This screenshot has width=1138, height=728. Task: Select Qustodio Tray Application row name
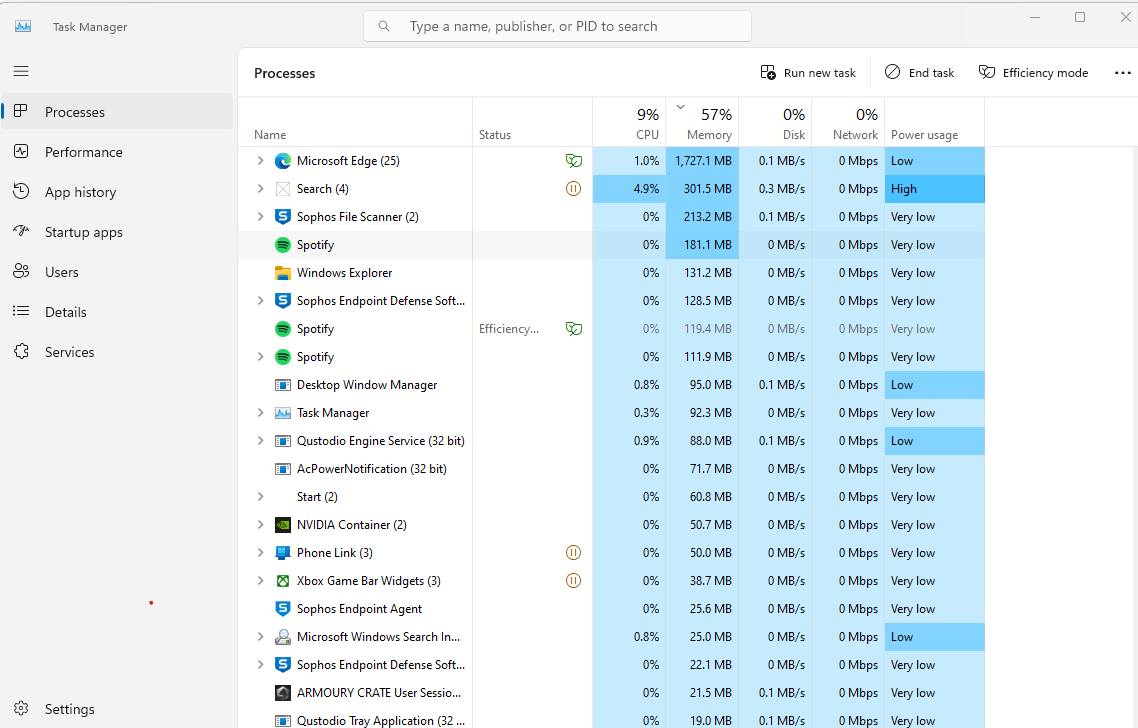pos(381,721)
